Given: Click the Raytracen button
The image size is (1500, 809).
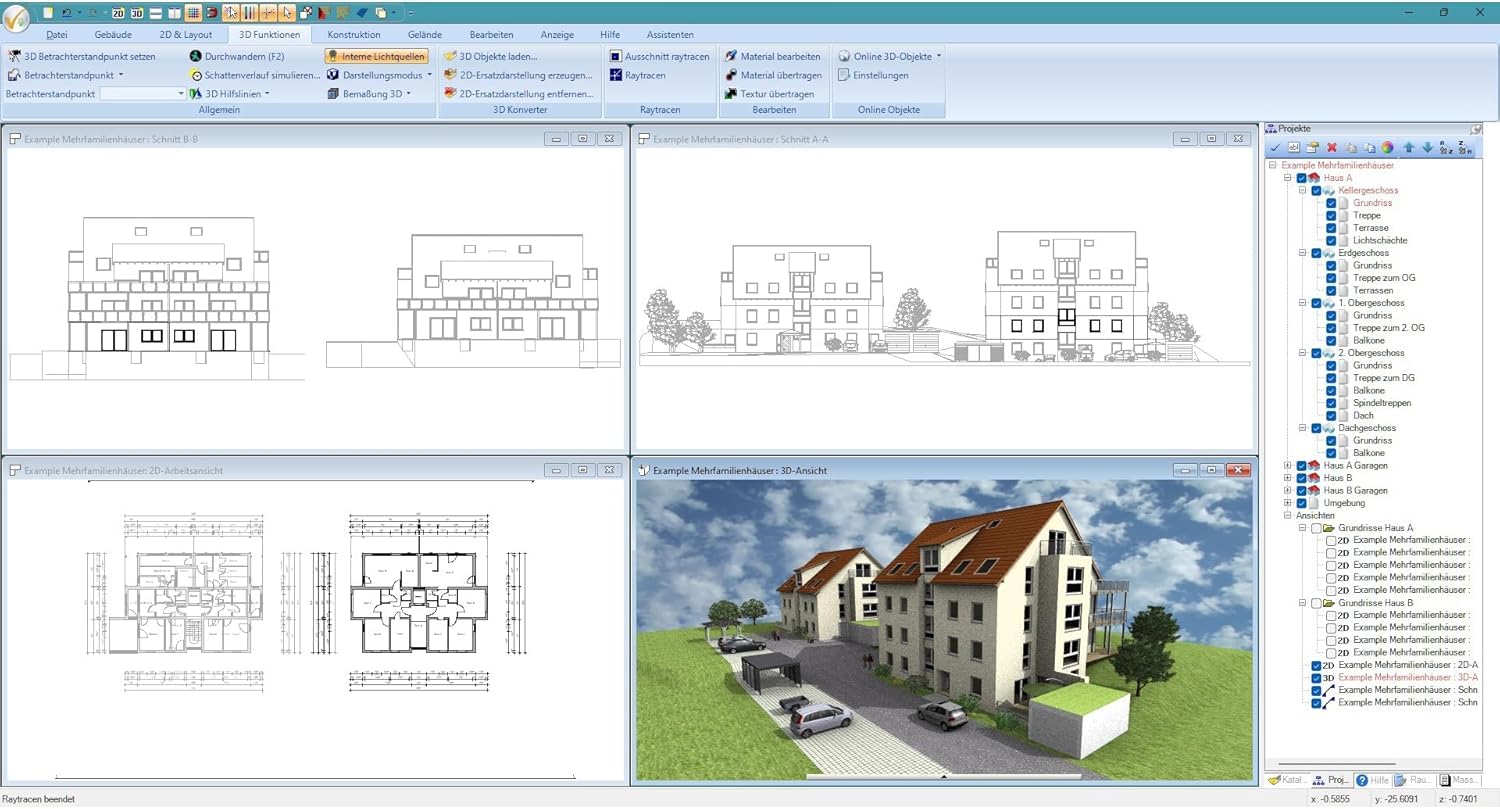Looking at the screenshot, I should tap(637, 75).
